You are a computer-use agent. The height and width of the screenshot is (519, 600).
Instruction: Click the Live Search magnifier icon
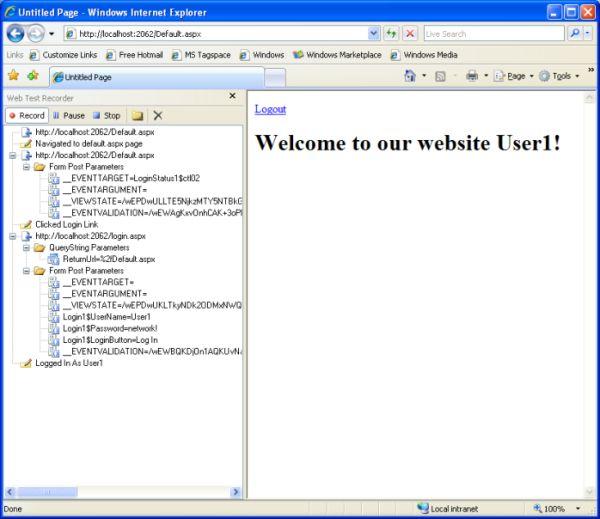[x=577, y=33]
